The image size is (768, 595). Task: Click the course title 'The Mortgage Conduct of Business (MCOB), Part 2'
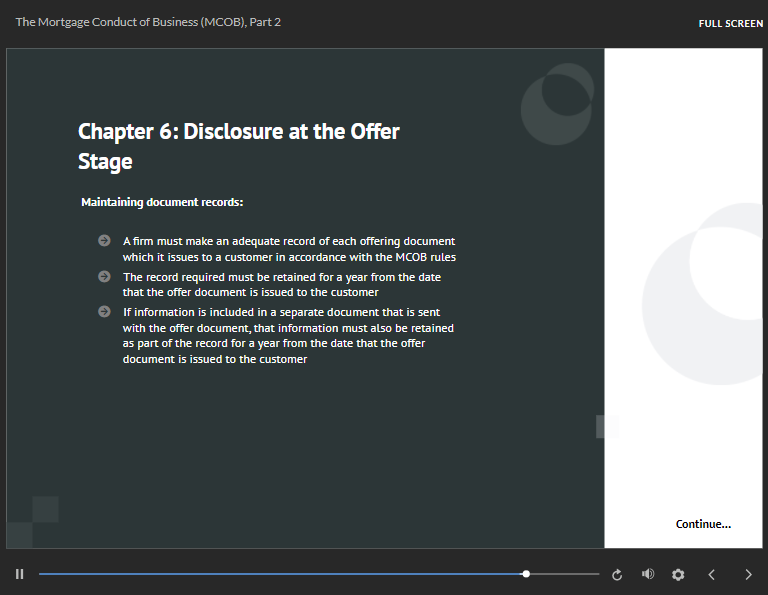point(148,22)
